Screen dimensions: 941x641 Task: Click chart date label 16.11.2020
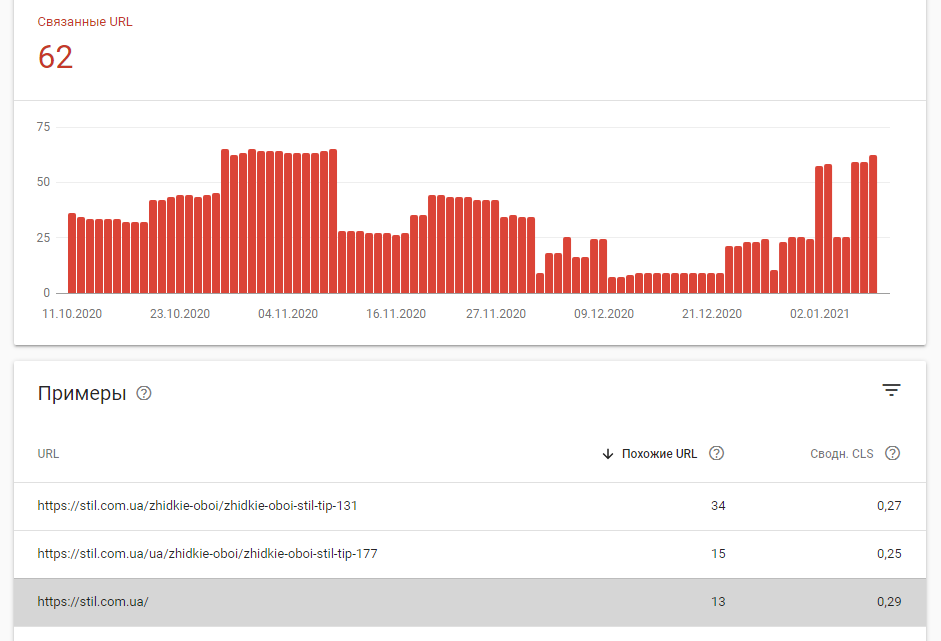click(396, 314)
